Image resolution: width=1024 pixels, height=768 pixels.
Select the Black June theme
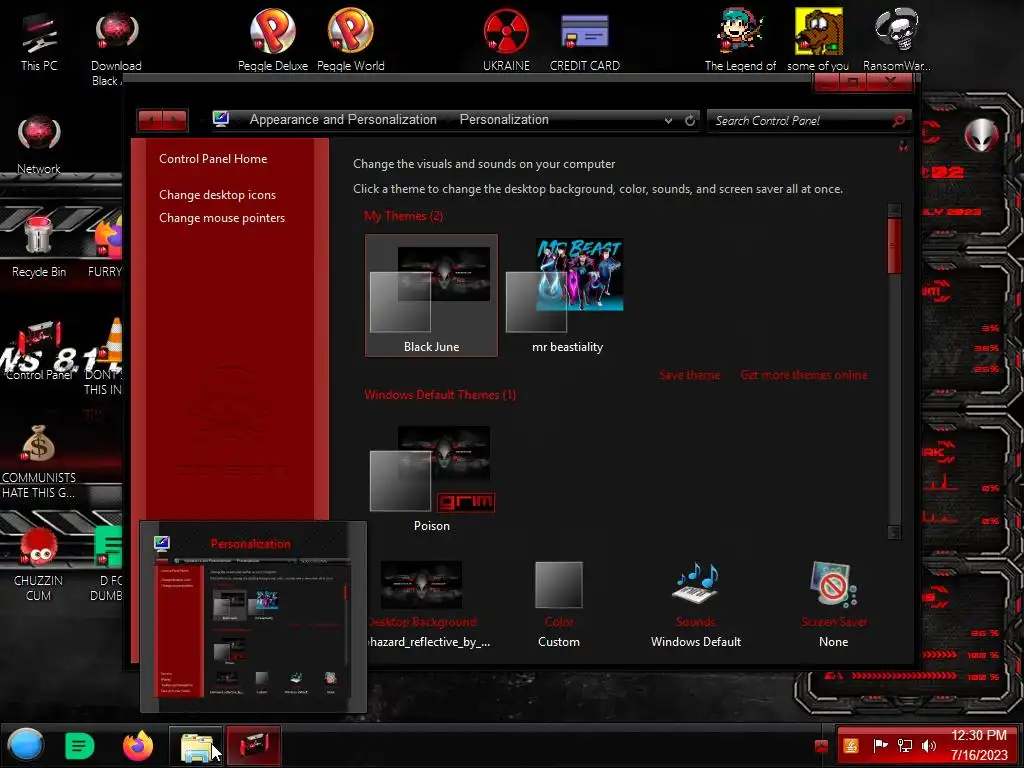431,295
